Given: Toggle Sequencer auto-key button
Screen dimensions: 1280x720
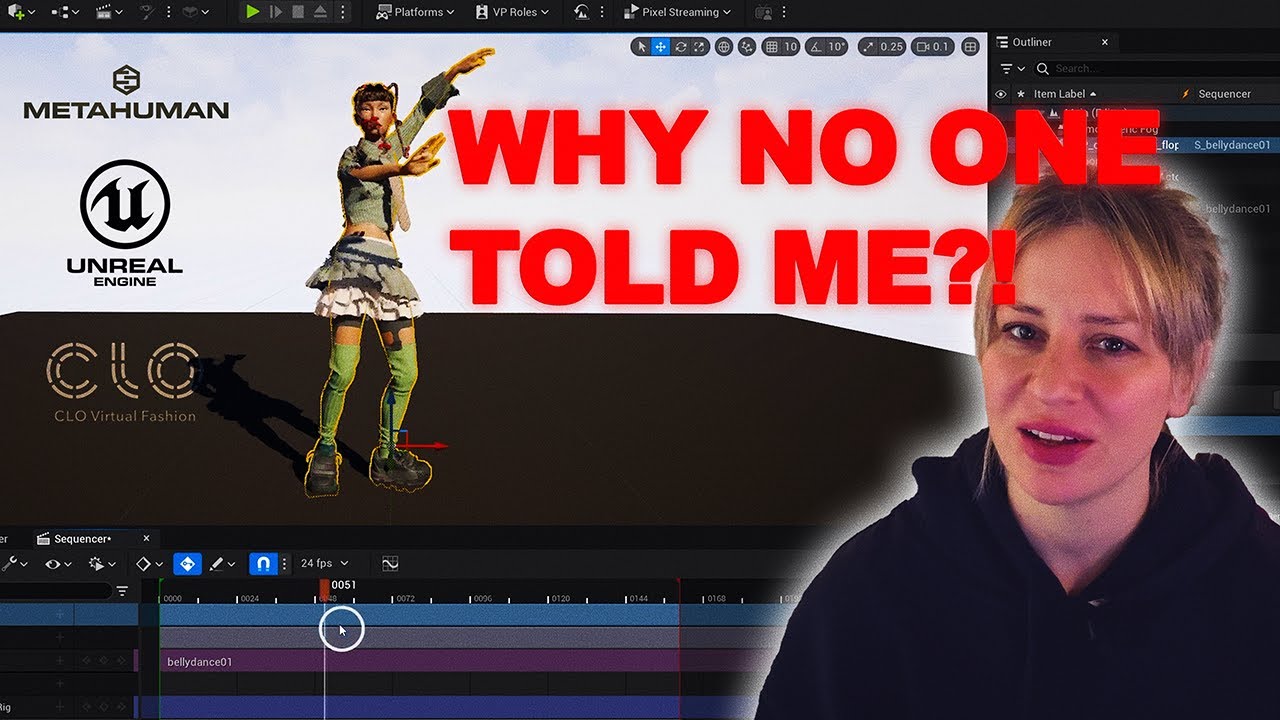Looking at the screenshot, I should (187, 564).
